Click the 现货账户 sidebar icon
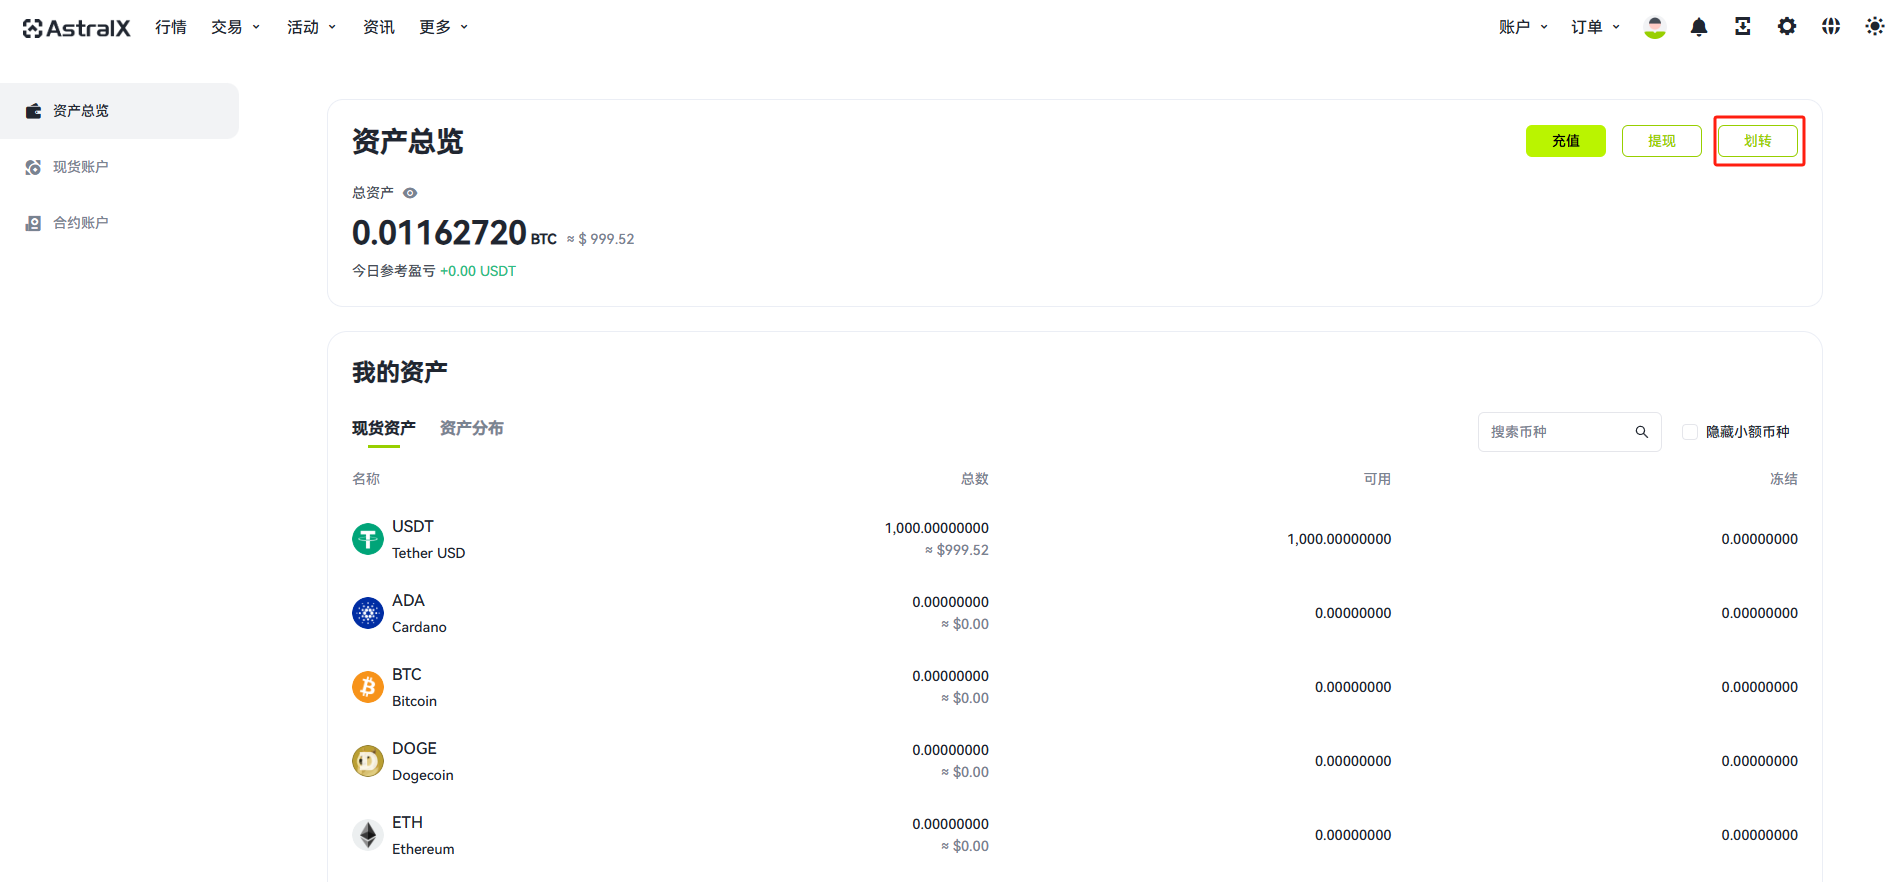This screenshot has width=1898, height=882. pyautogui.click(x=33, y=167)
